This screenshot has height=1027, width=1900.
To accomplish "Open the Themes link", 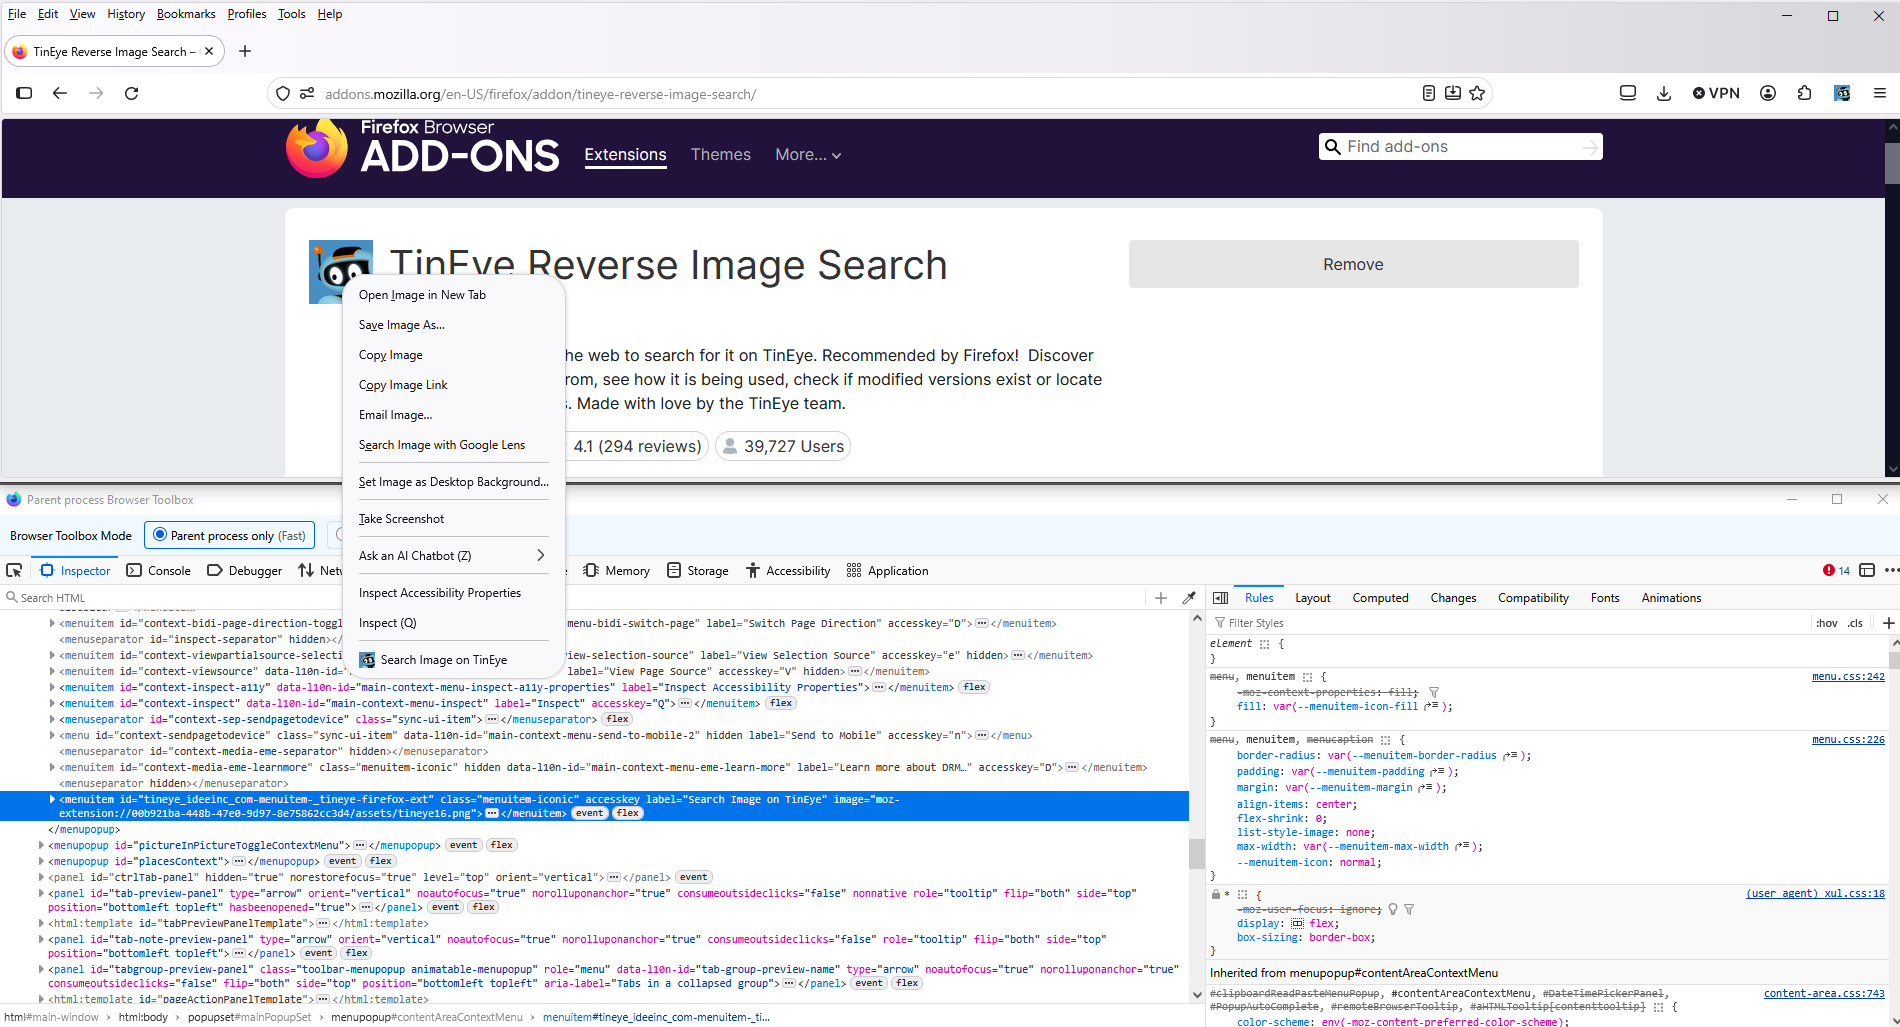I will click(720, 155).
